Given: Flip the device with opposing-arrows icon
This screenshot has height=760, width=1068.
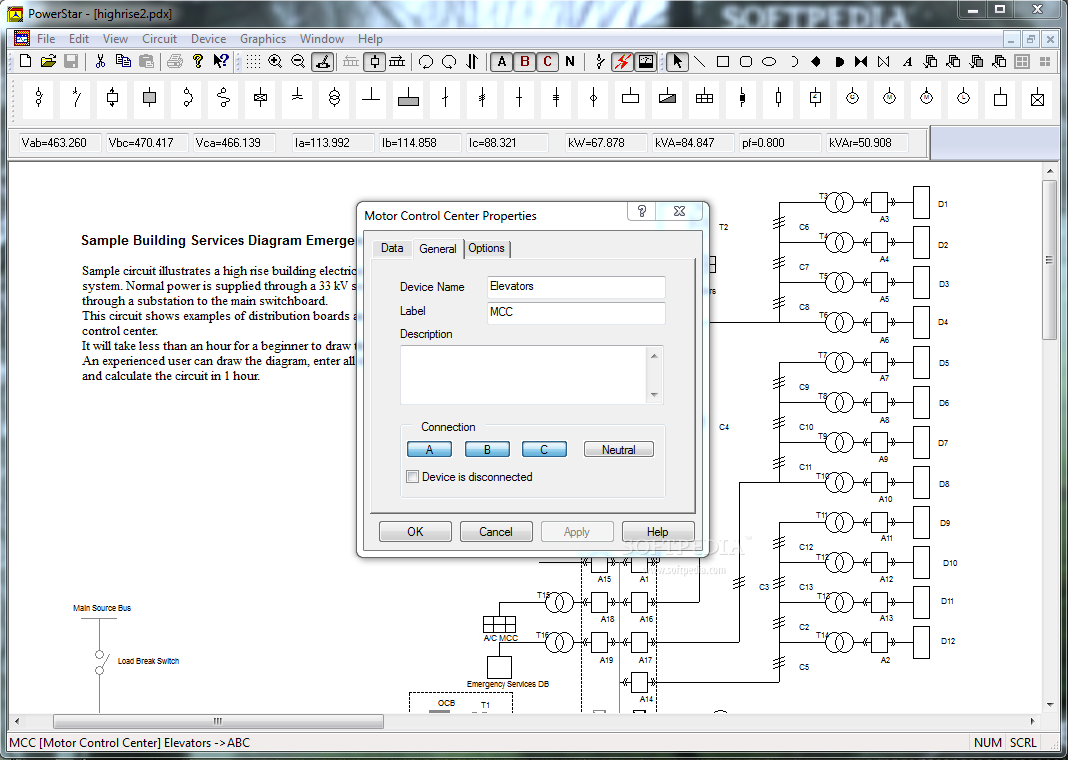Looking at the screenshot, I should tap(472, 62).
